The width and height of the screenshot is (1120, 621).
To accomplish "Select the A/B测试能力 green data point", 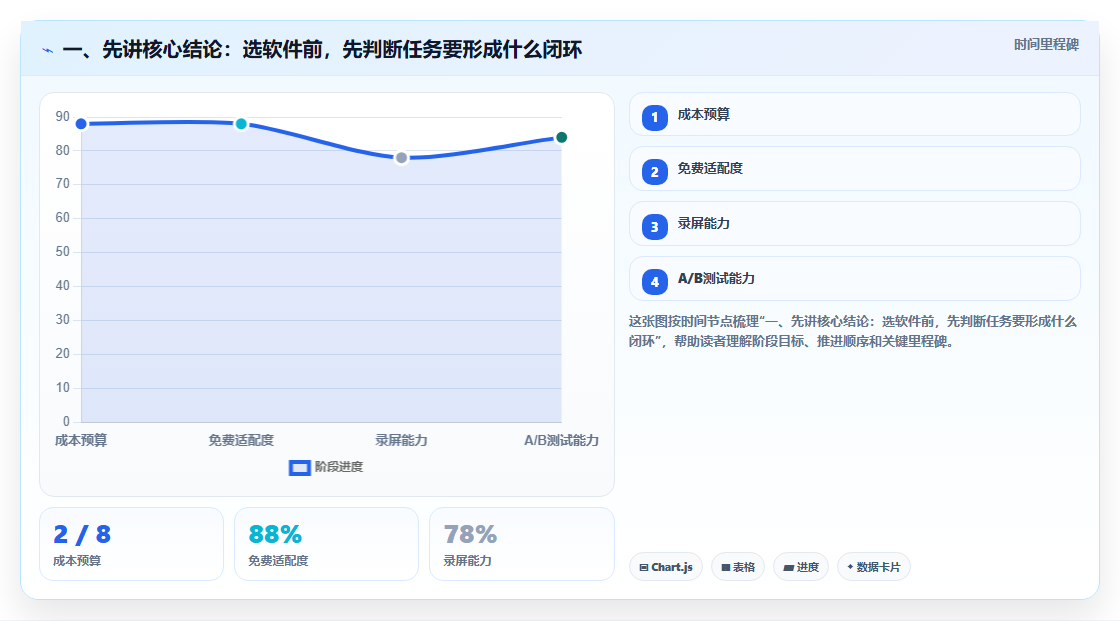I will [561, 137].
